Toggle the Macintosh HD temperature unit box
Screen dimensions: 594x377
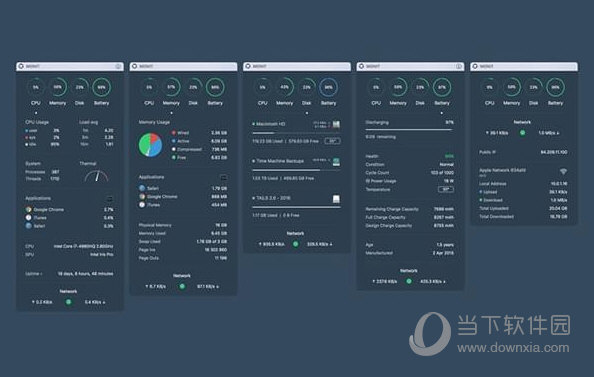tap(332, 141)
